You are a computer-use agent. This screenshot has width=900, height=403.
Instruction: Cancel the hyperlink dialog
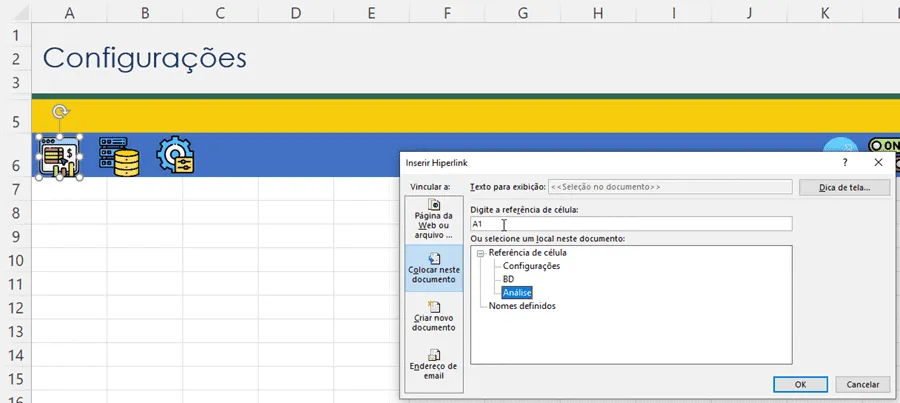coord(863,385)
